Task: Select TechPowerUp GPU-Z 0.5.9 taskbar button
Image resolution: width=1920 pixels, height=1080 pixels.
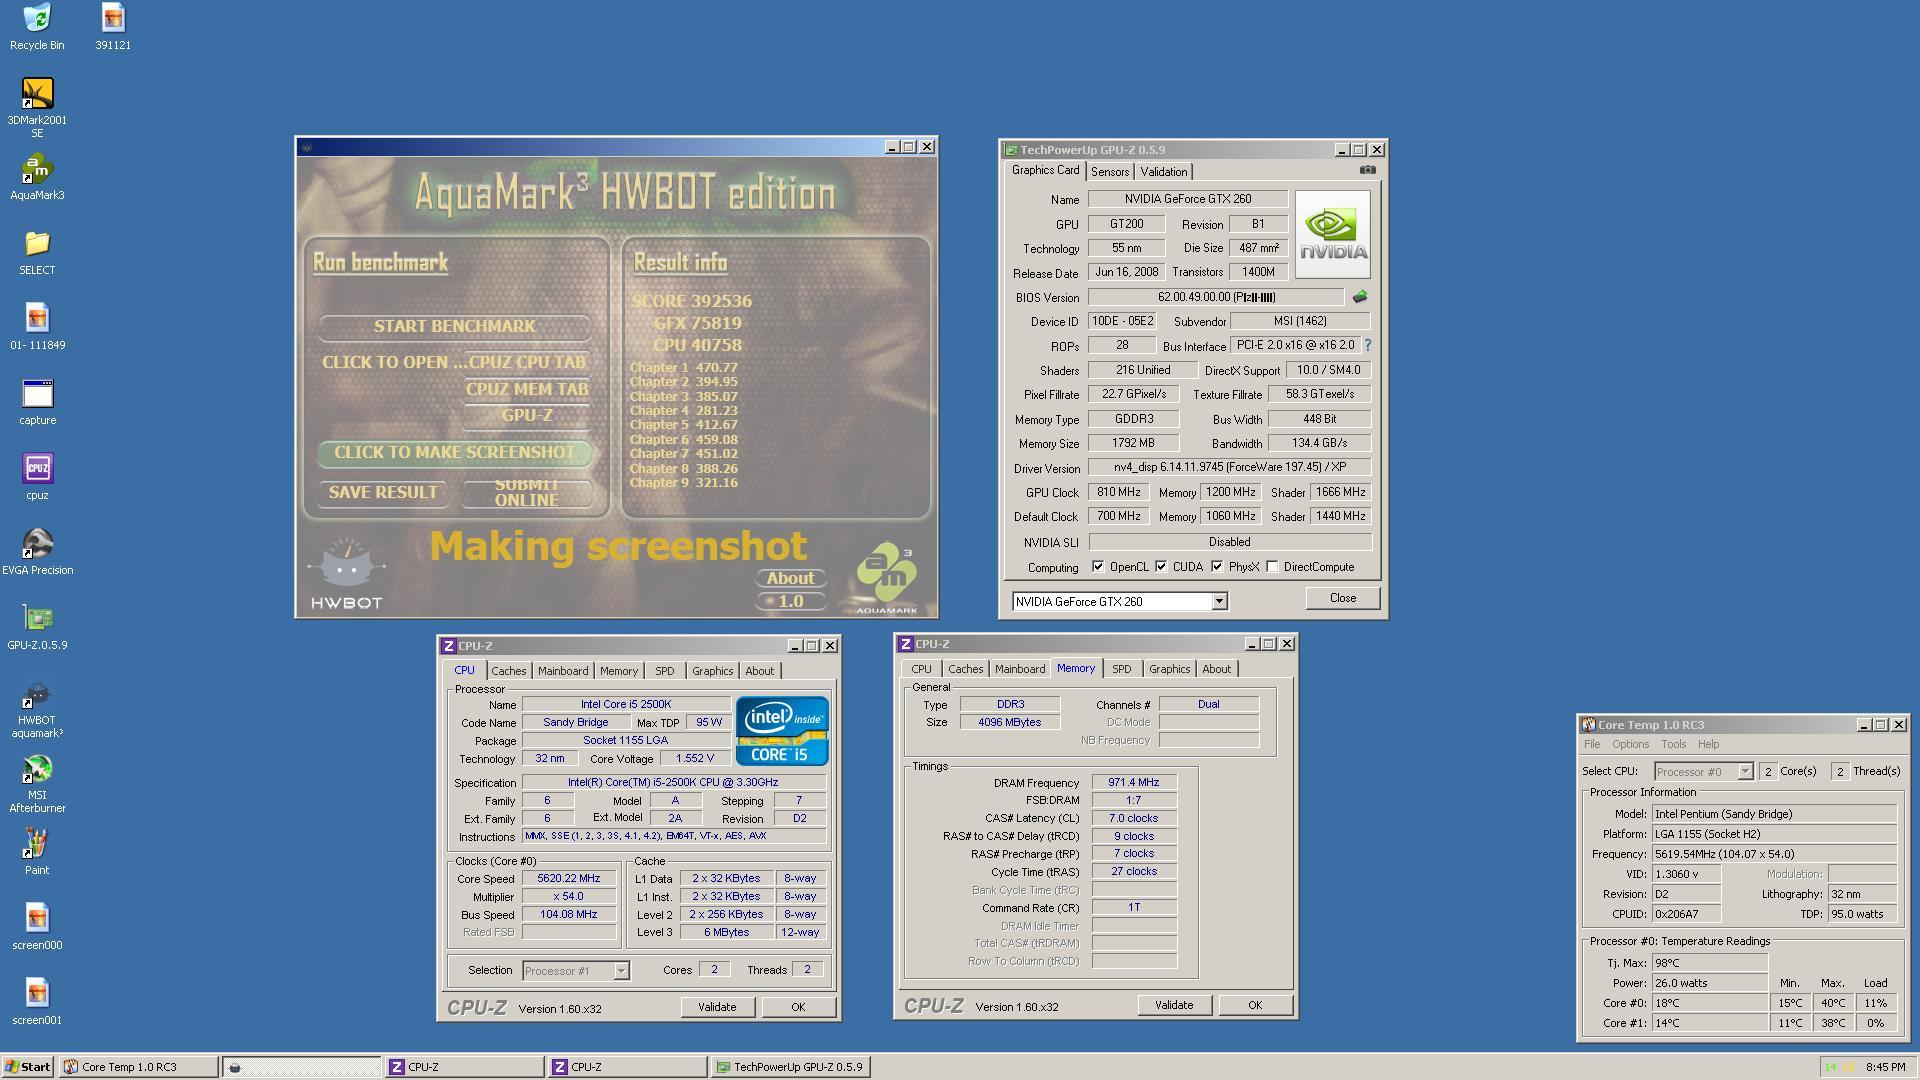Action: click(x=790, y=1067)
